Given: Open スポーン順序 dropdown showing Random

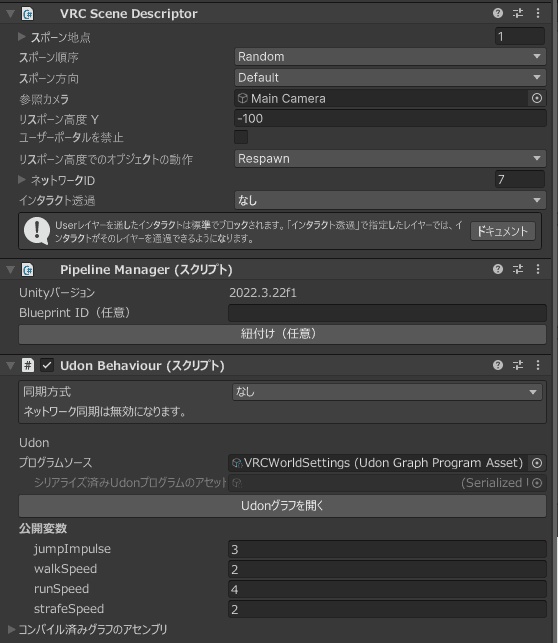Looking at the screenshot, I should 390,57.
